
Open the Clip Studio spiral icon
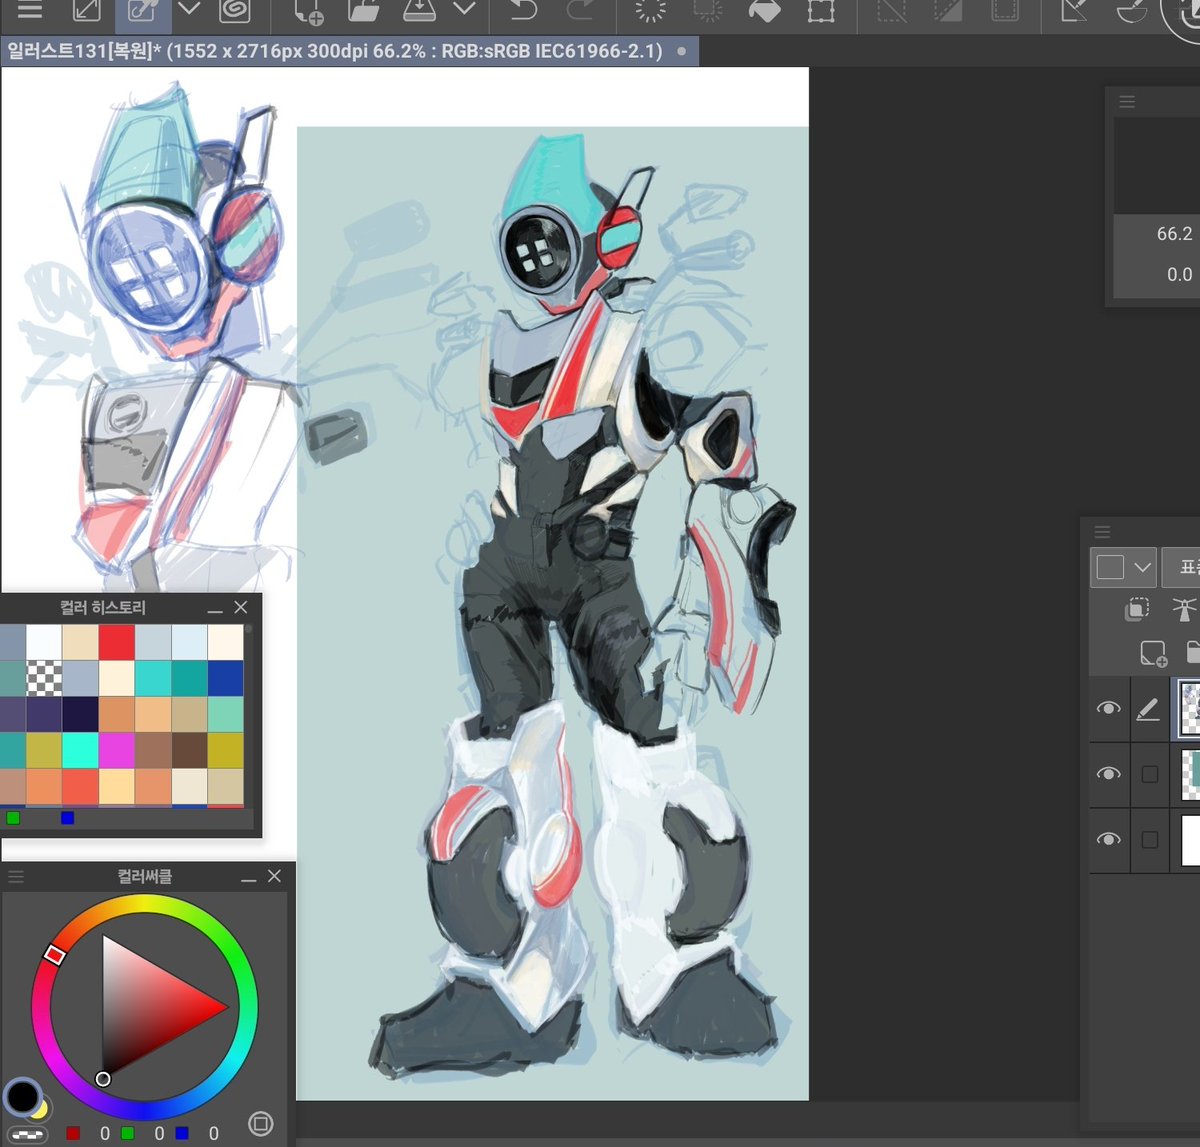pyautogui.click(x=234, y=10)
